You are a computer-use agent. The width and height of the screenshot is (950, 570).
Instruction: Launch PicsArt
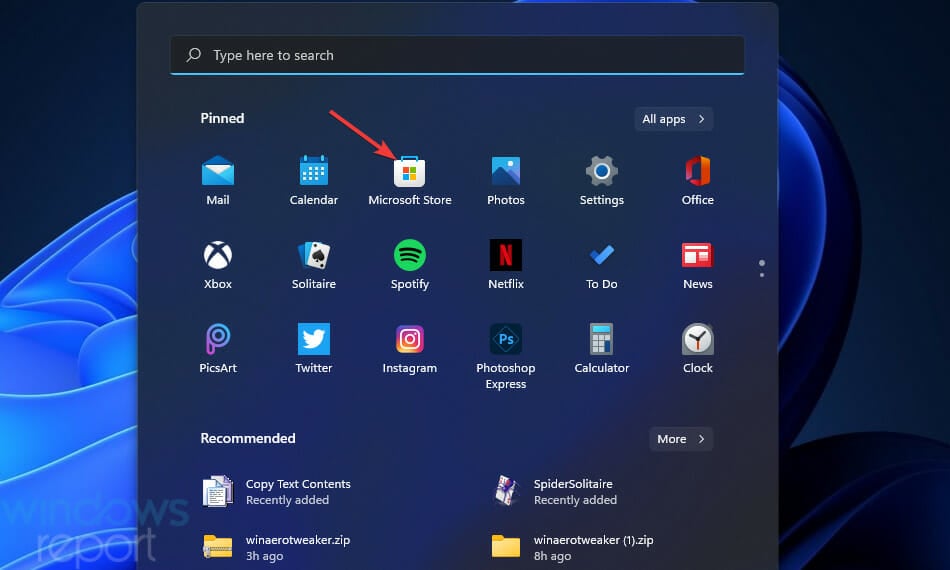(x=218, y=348)
